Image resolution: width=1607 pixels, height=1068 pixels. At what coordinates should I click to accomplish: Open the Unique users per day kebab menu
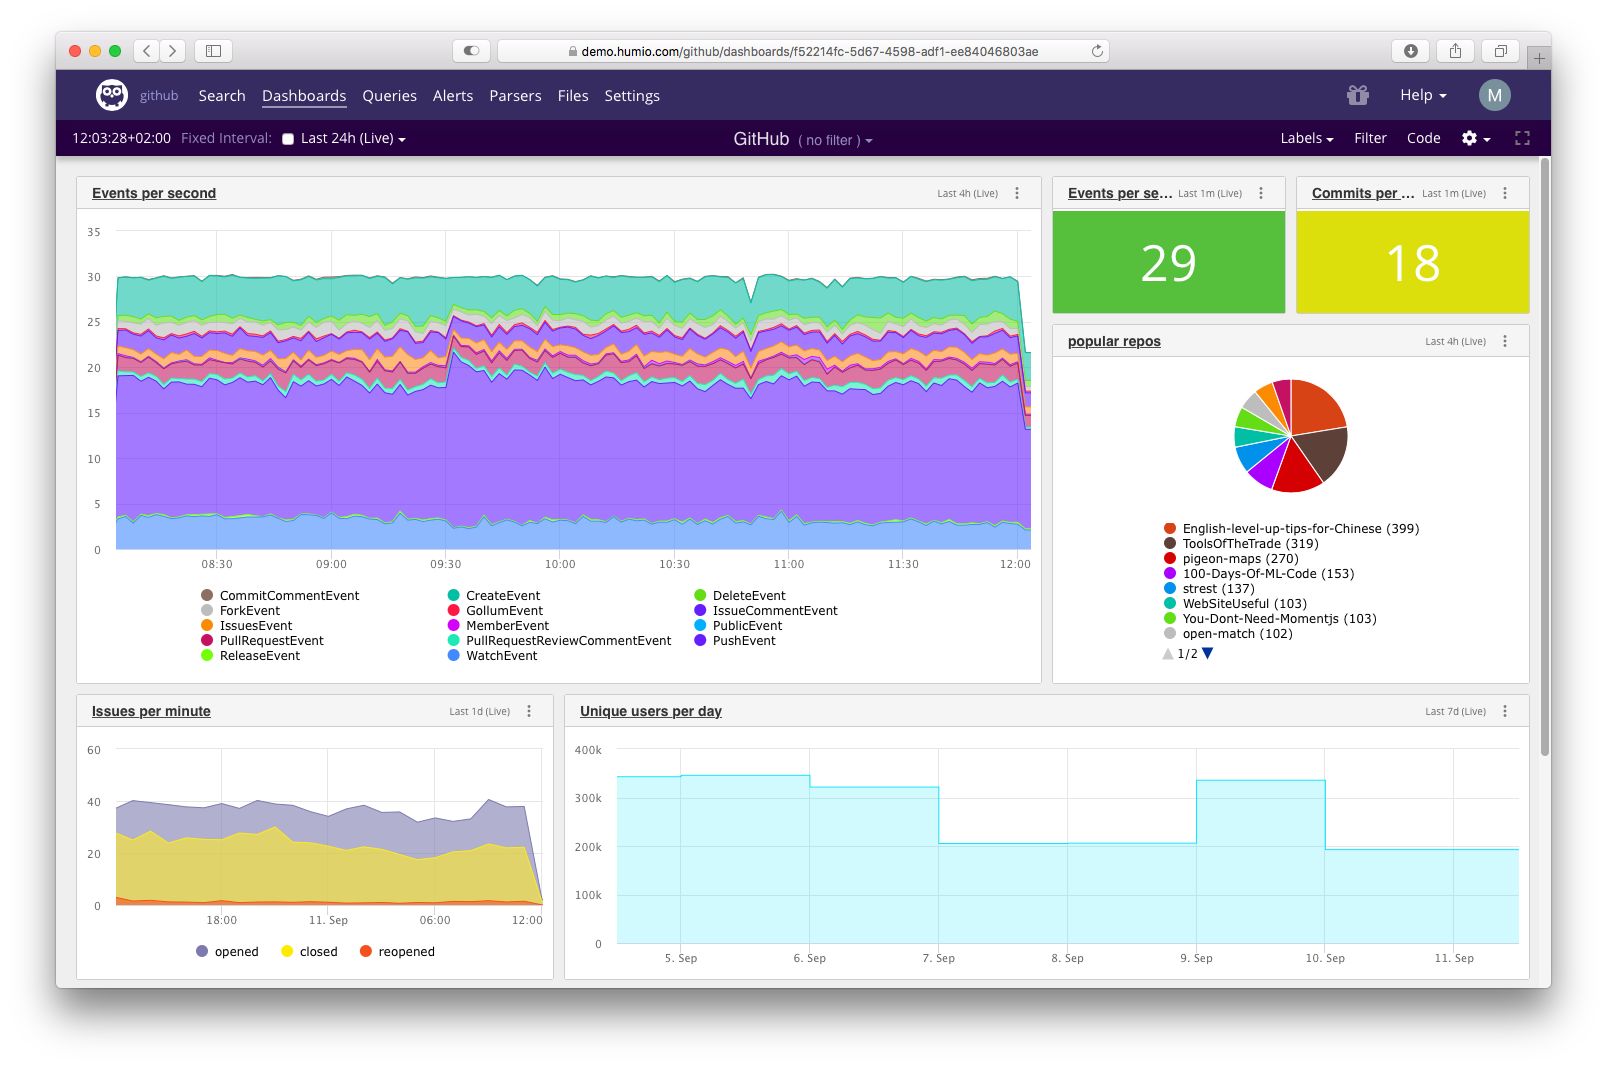(1505, 711)
